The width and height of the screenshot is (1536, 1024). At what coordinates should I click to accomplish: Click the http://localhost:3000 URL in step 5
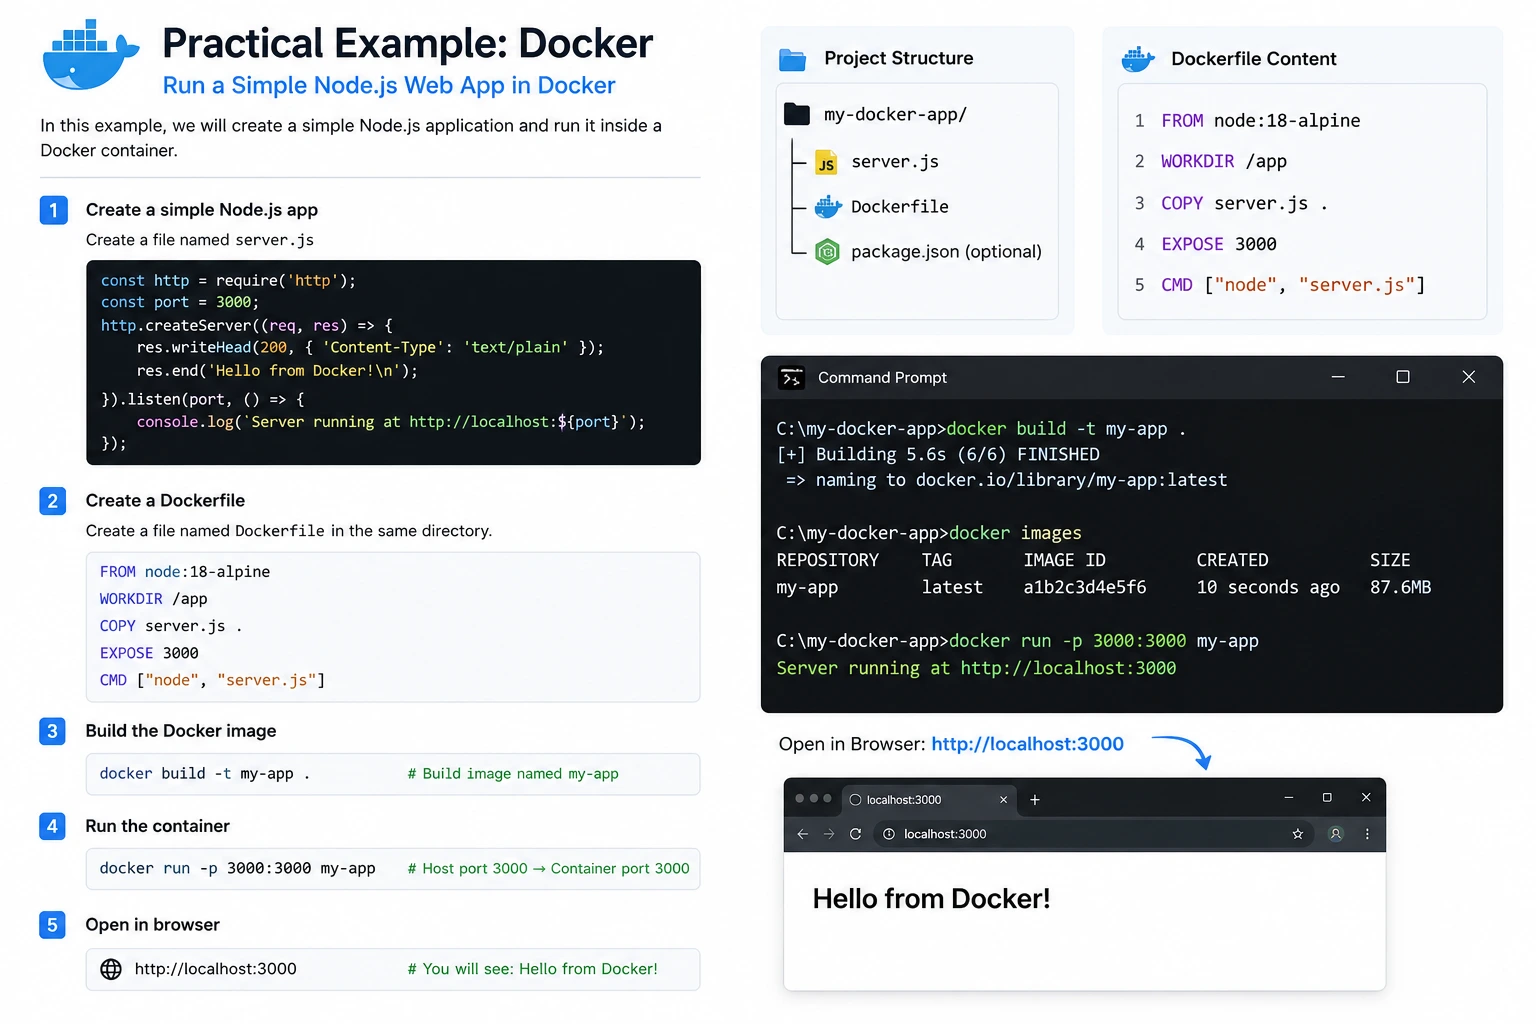point(215,969)
